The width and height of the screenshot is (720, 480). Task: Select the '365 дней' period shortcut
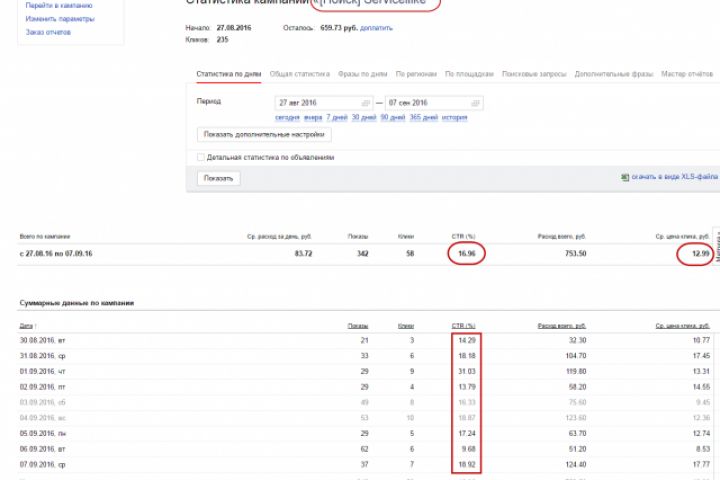click(x=424, y=118)
